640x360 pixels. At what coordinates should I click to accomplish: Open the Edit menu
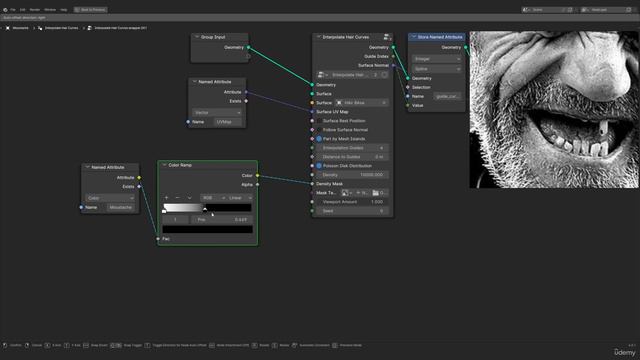(22, 10)
